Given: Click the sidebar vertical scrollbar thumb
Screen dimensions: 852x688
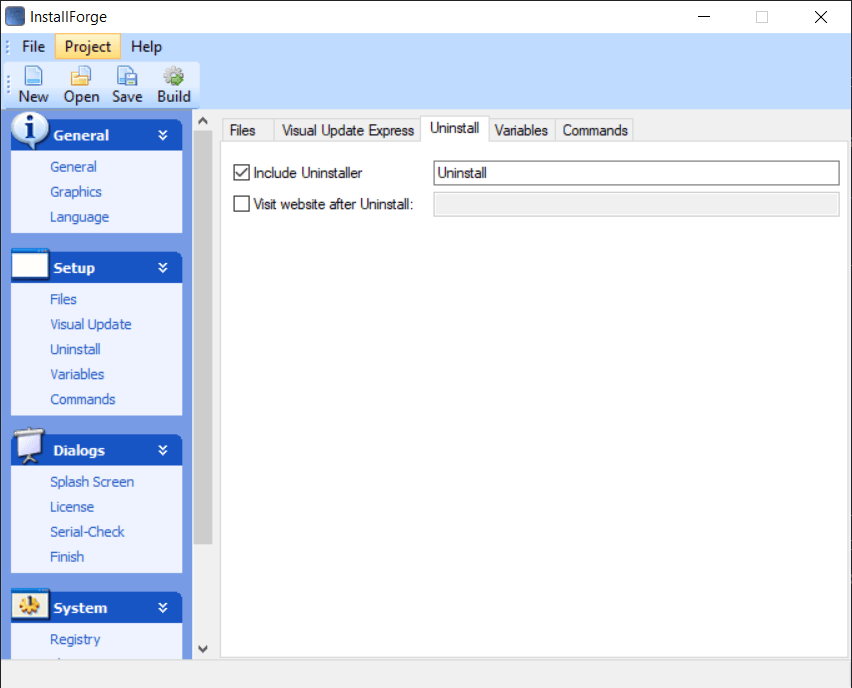Looking at the screenshot, I should [203, 337].
